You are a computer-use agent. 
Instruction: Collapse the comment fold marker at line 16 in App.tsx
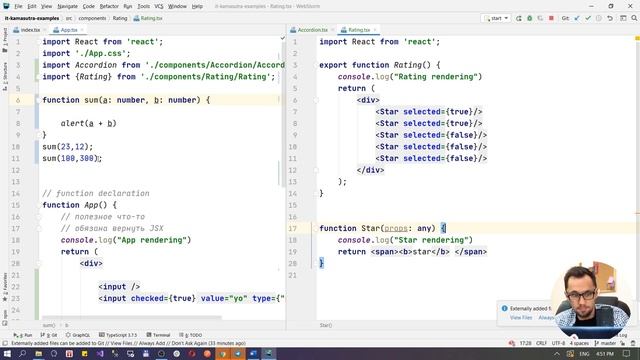39,217
